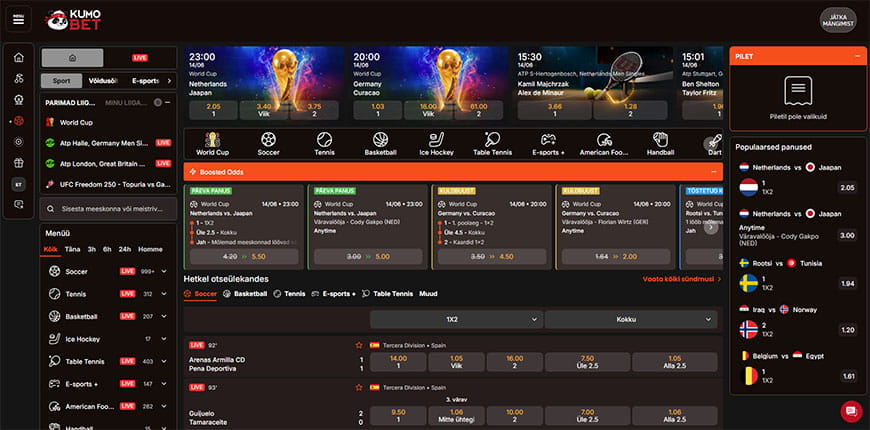Click the sportsbook home tab icon

coord(73,58)
